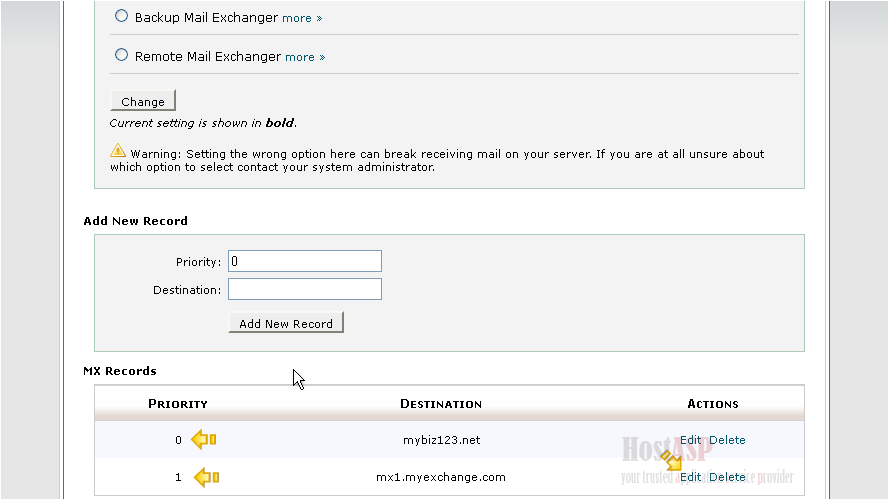The height and width of the screenshot is (500, 889).
Task: Click the Priority column header
Action: pyautogui.click(x=177, y=404)
